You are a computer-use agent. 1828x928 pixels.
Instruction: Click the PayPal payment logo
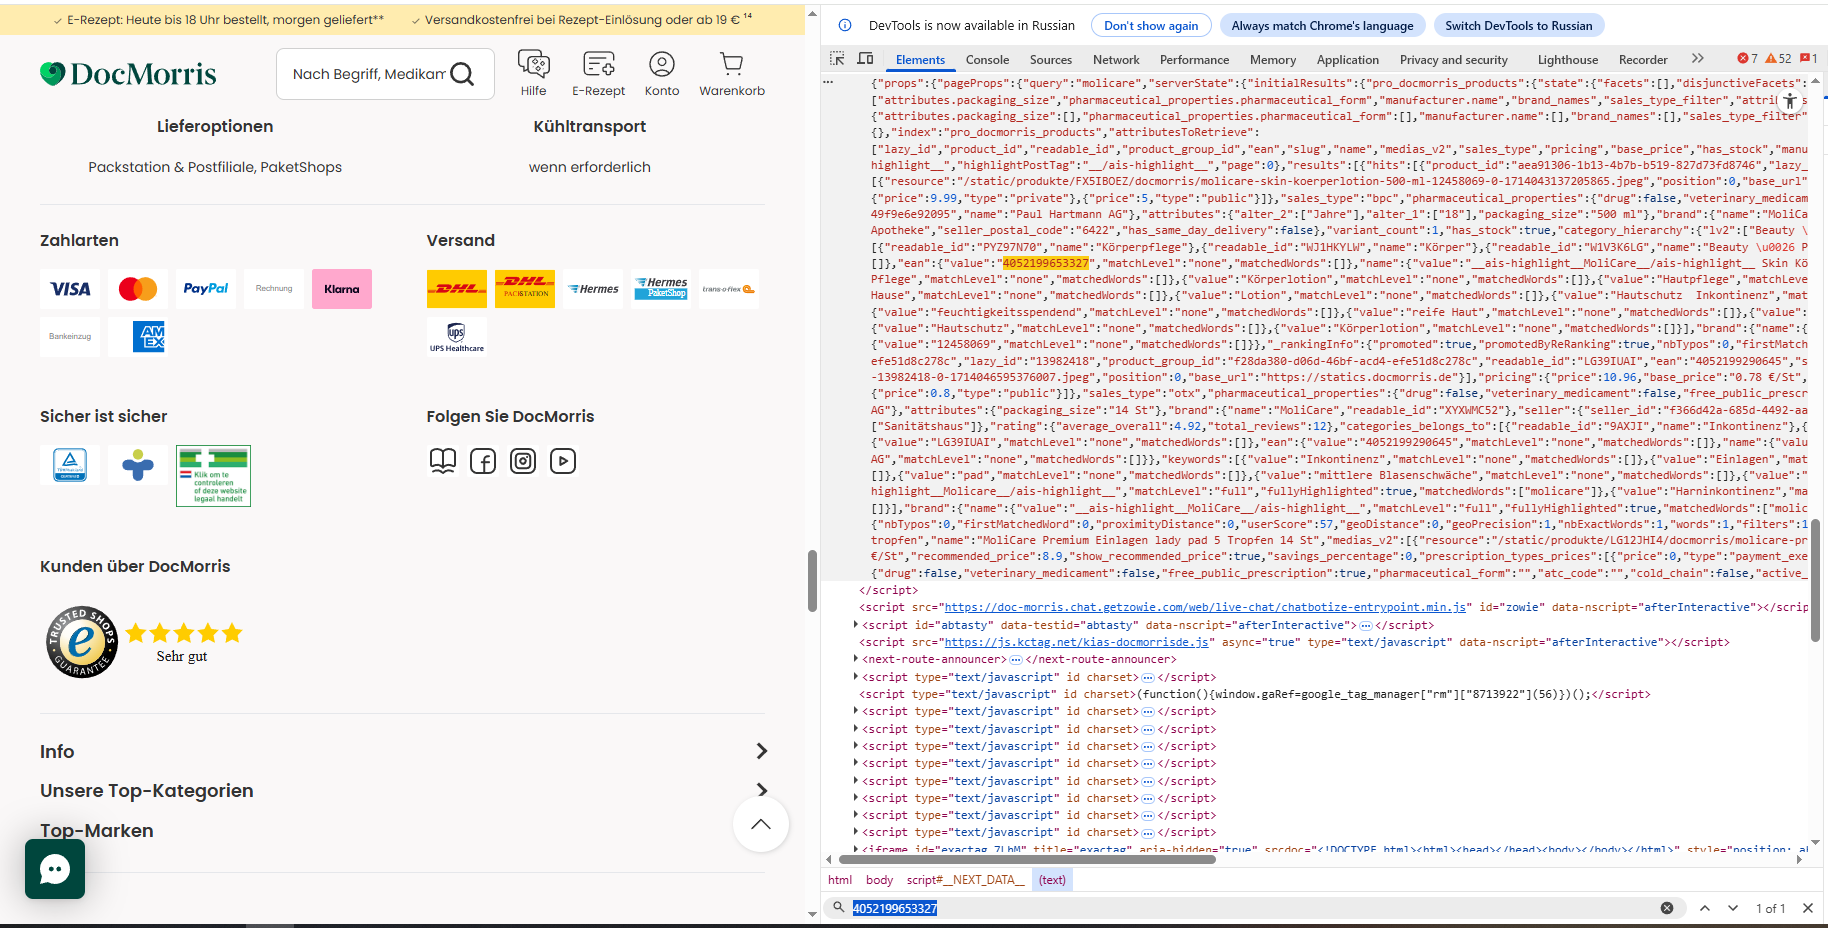click(206, 289)
